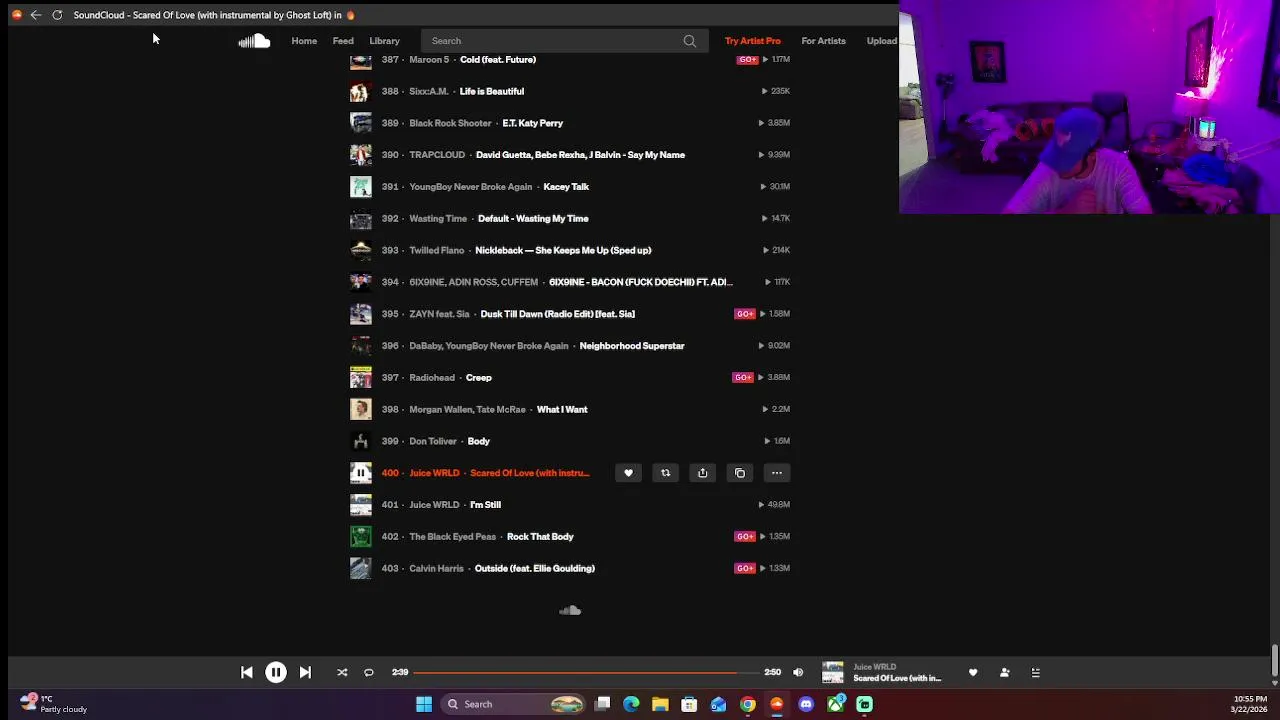Open the Library tab

pos(384,41)
